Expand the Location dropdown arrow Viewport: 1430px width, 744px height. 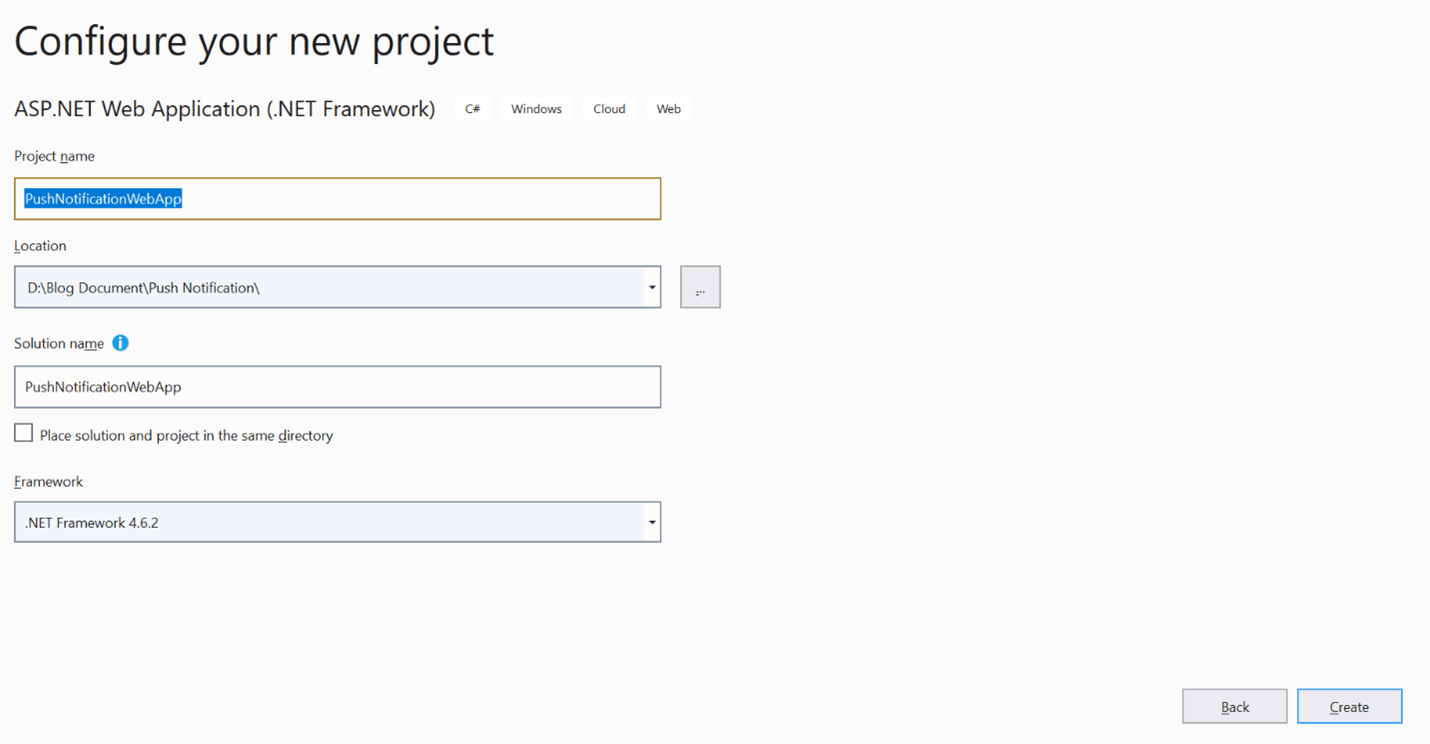coord(651,288)
